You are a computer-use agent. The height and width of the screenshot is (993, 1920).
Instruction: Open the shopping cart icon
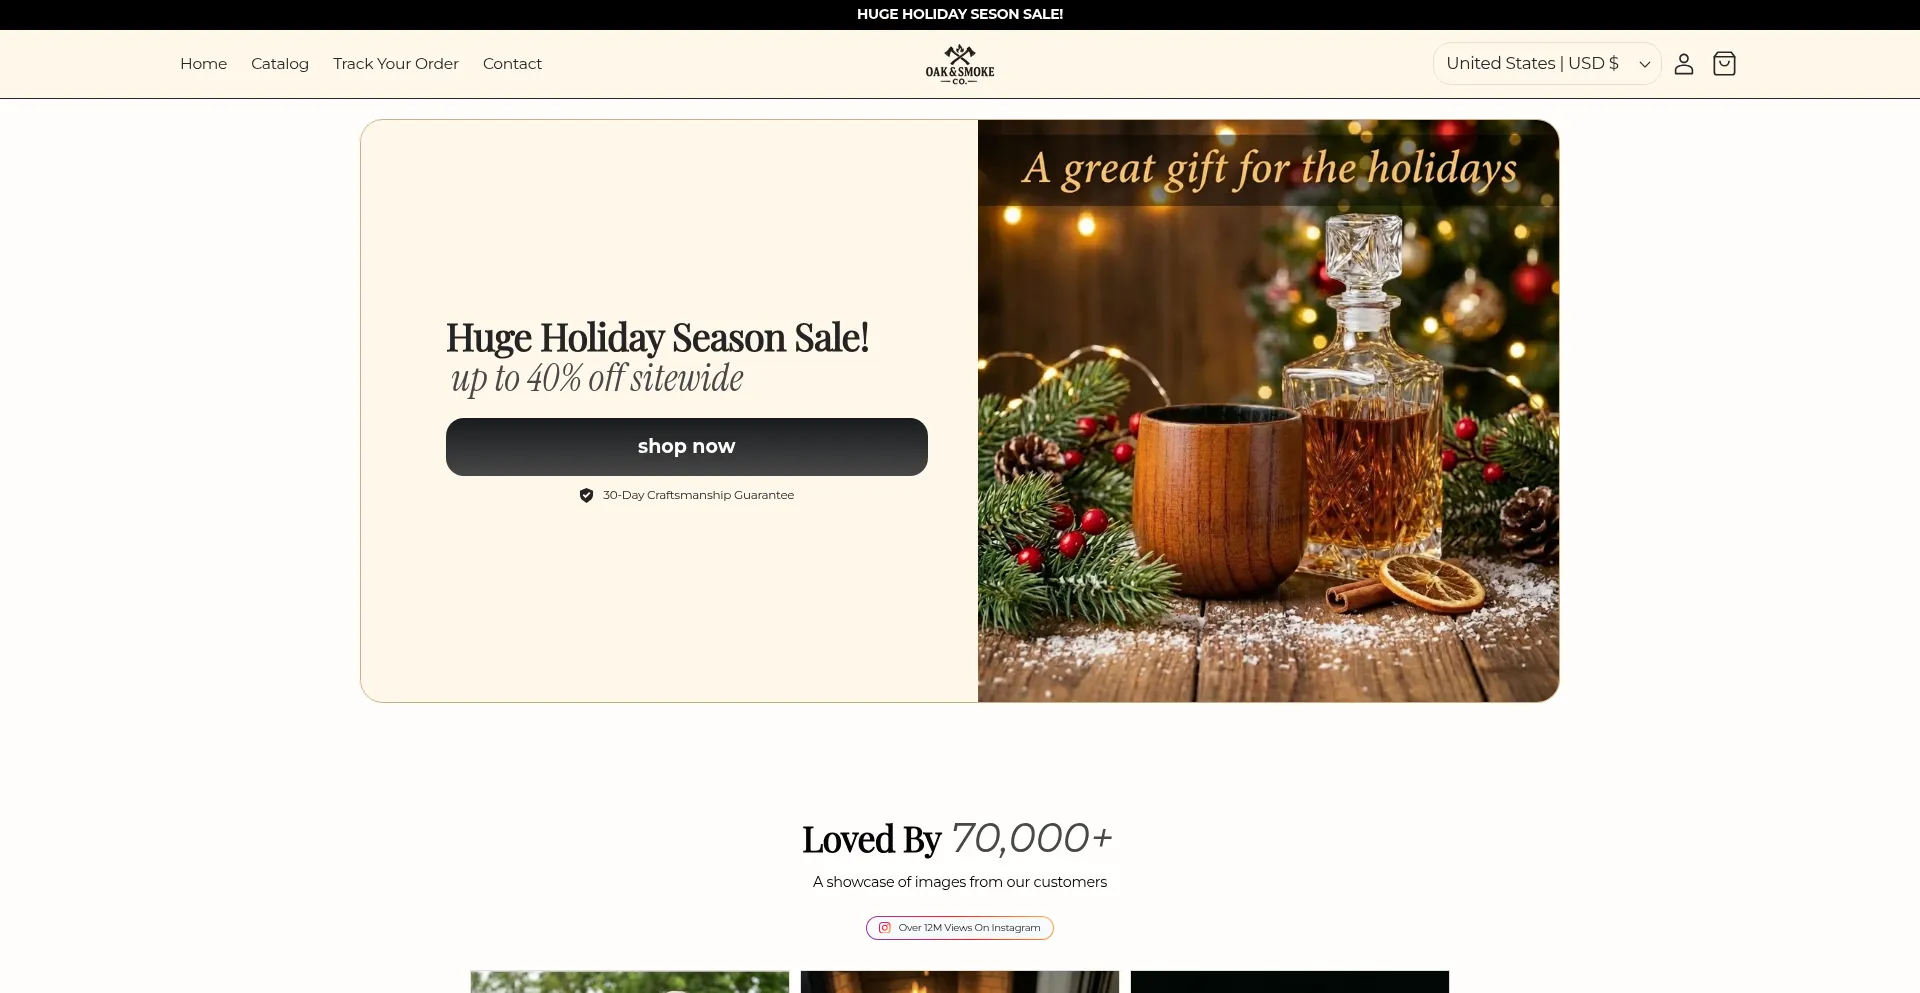[1724, 64]
